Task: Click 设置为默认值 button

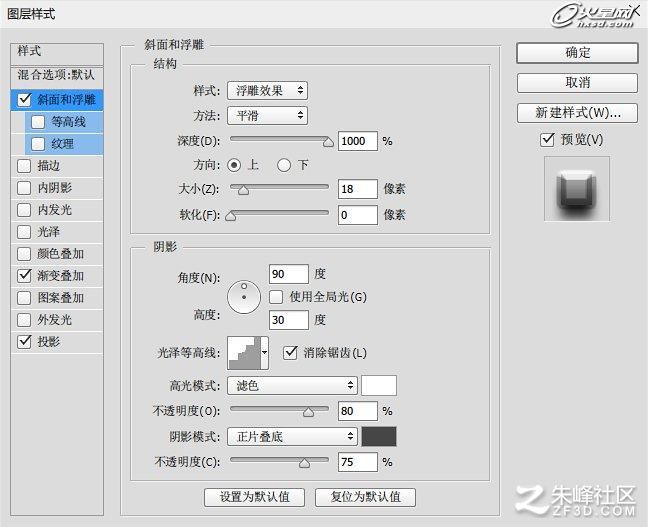Action: click(x=254, y=497)
